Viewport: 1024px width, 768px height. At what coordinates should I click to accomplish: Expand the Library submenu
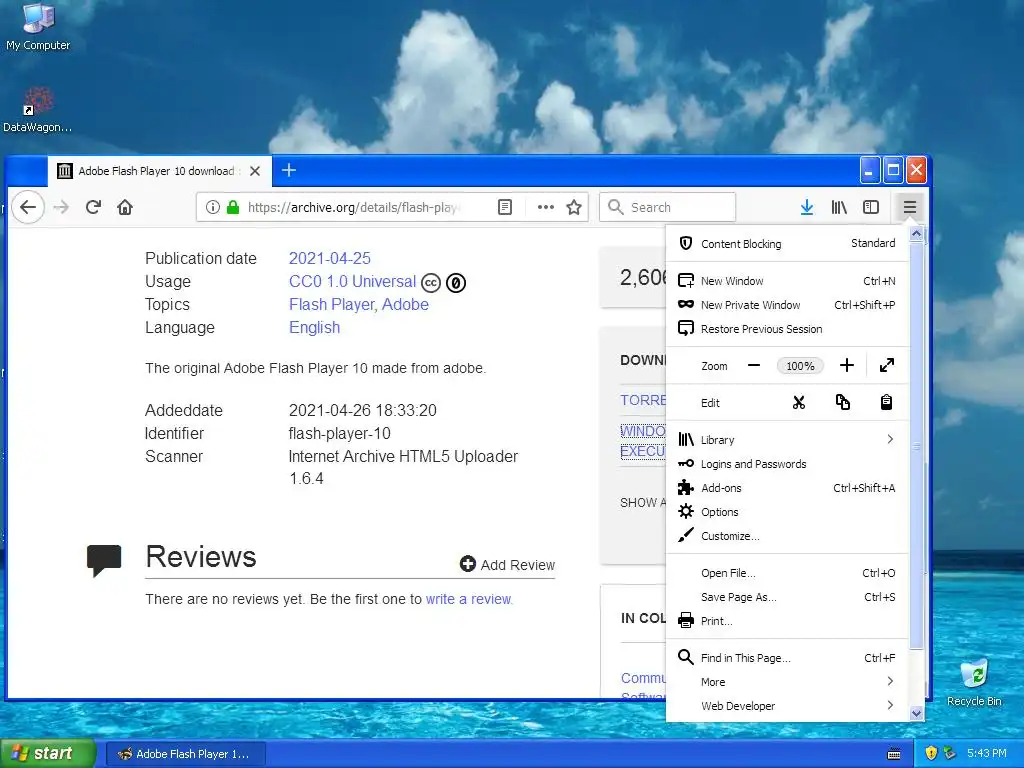click(x=787, y=440)
